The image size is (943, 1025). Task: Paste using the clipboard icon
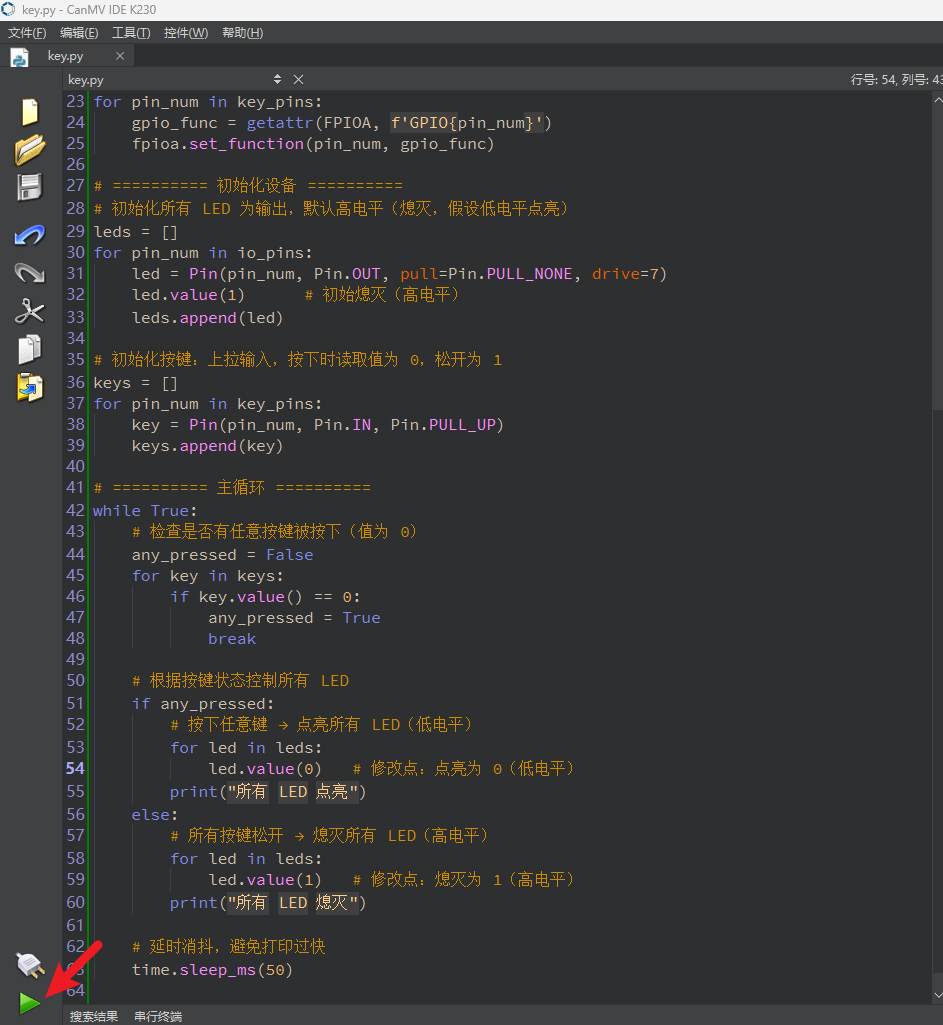point(29,387)
